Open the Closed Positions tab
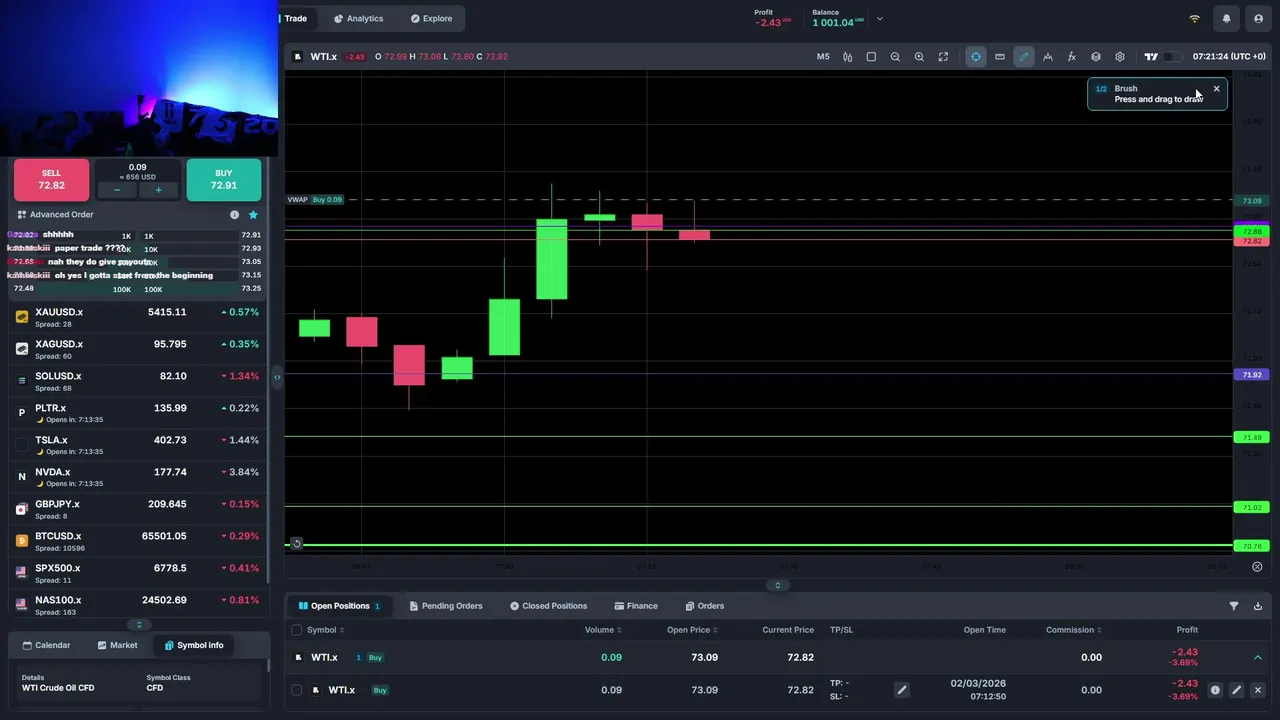Screen dimensions: 1280x720 (548, 606)
